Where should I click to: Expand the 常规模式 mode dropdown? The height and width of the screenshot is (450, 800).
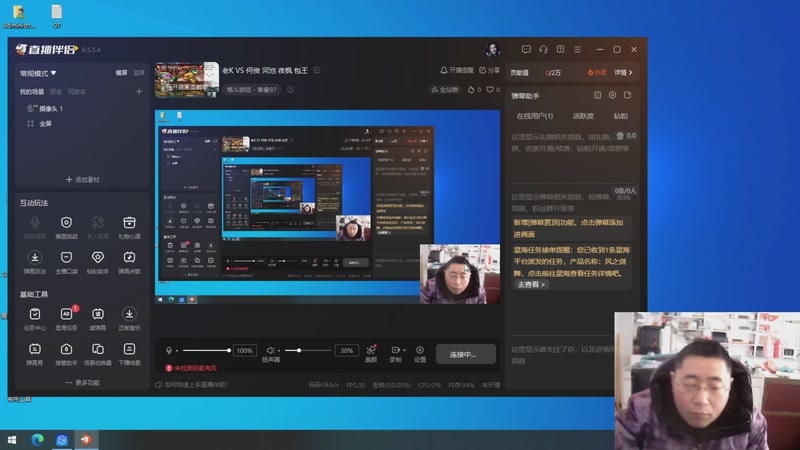(x=38, y=73)
